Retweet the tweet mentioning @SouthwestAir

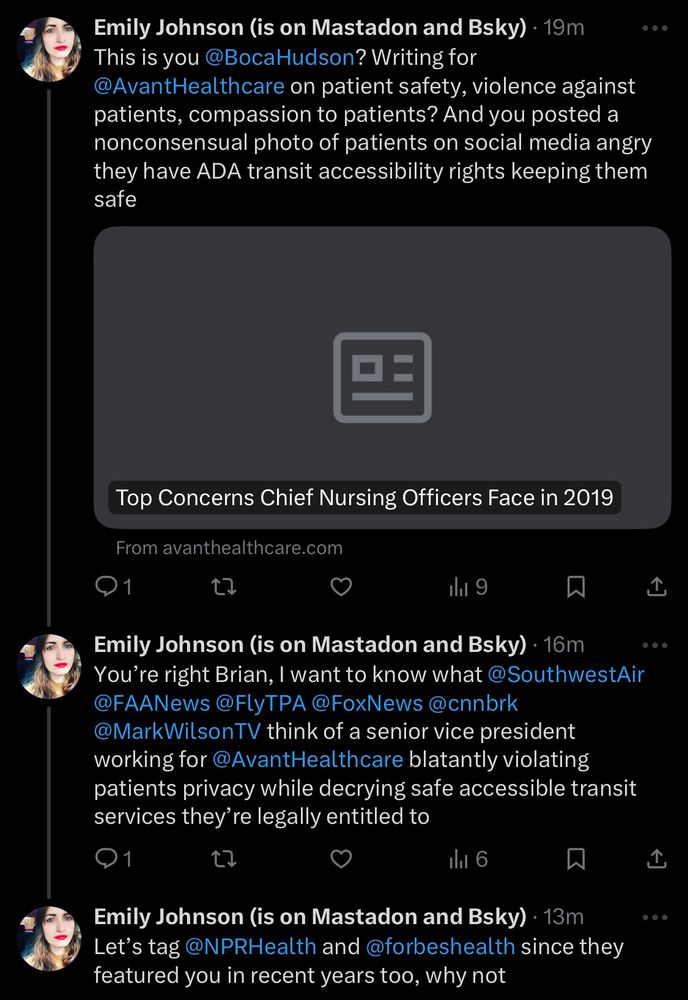[224, 859]
